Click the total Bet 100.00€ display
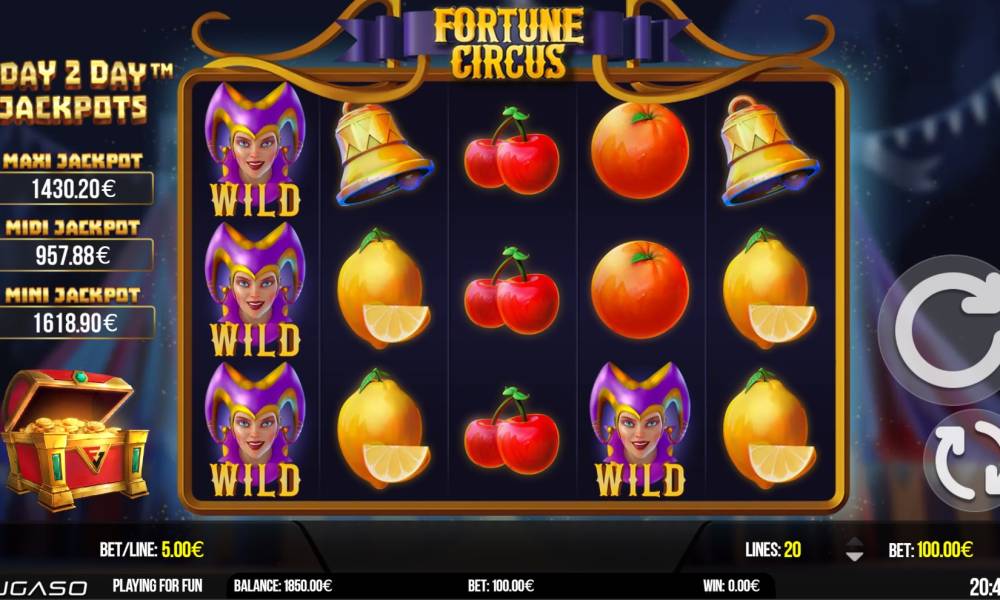The width and height of the screenshot is (1000, 600). pos(930,549)
